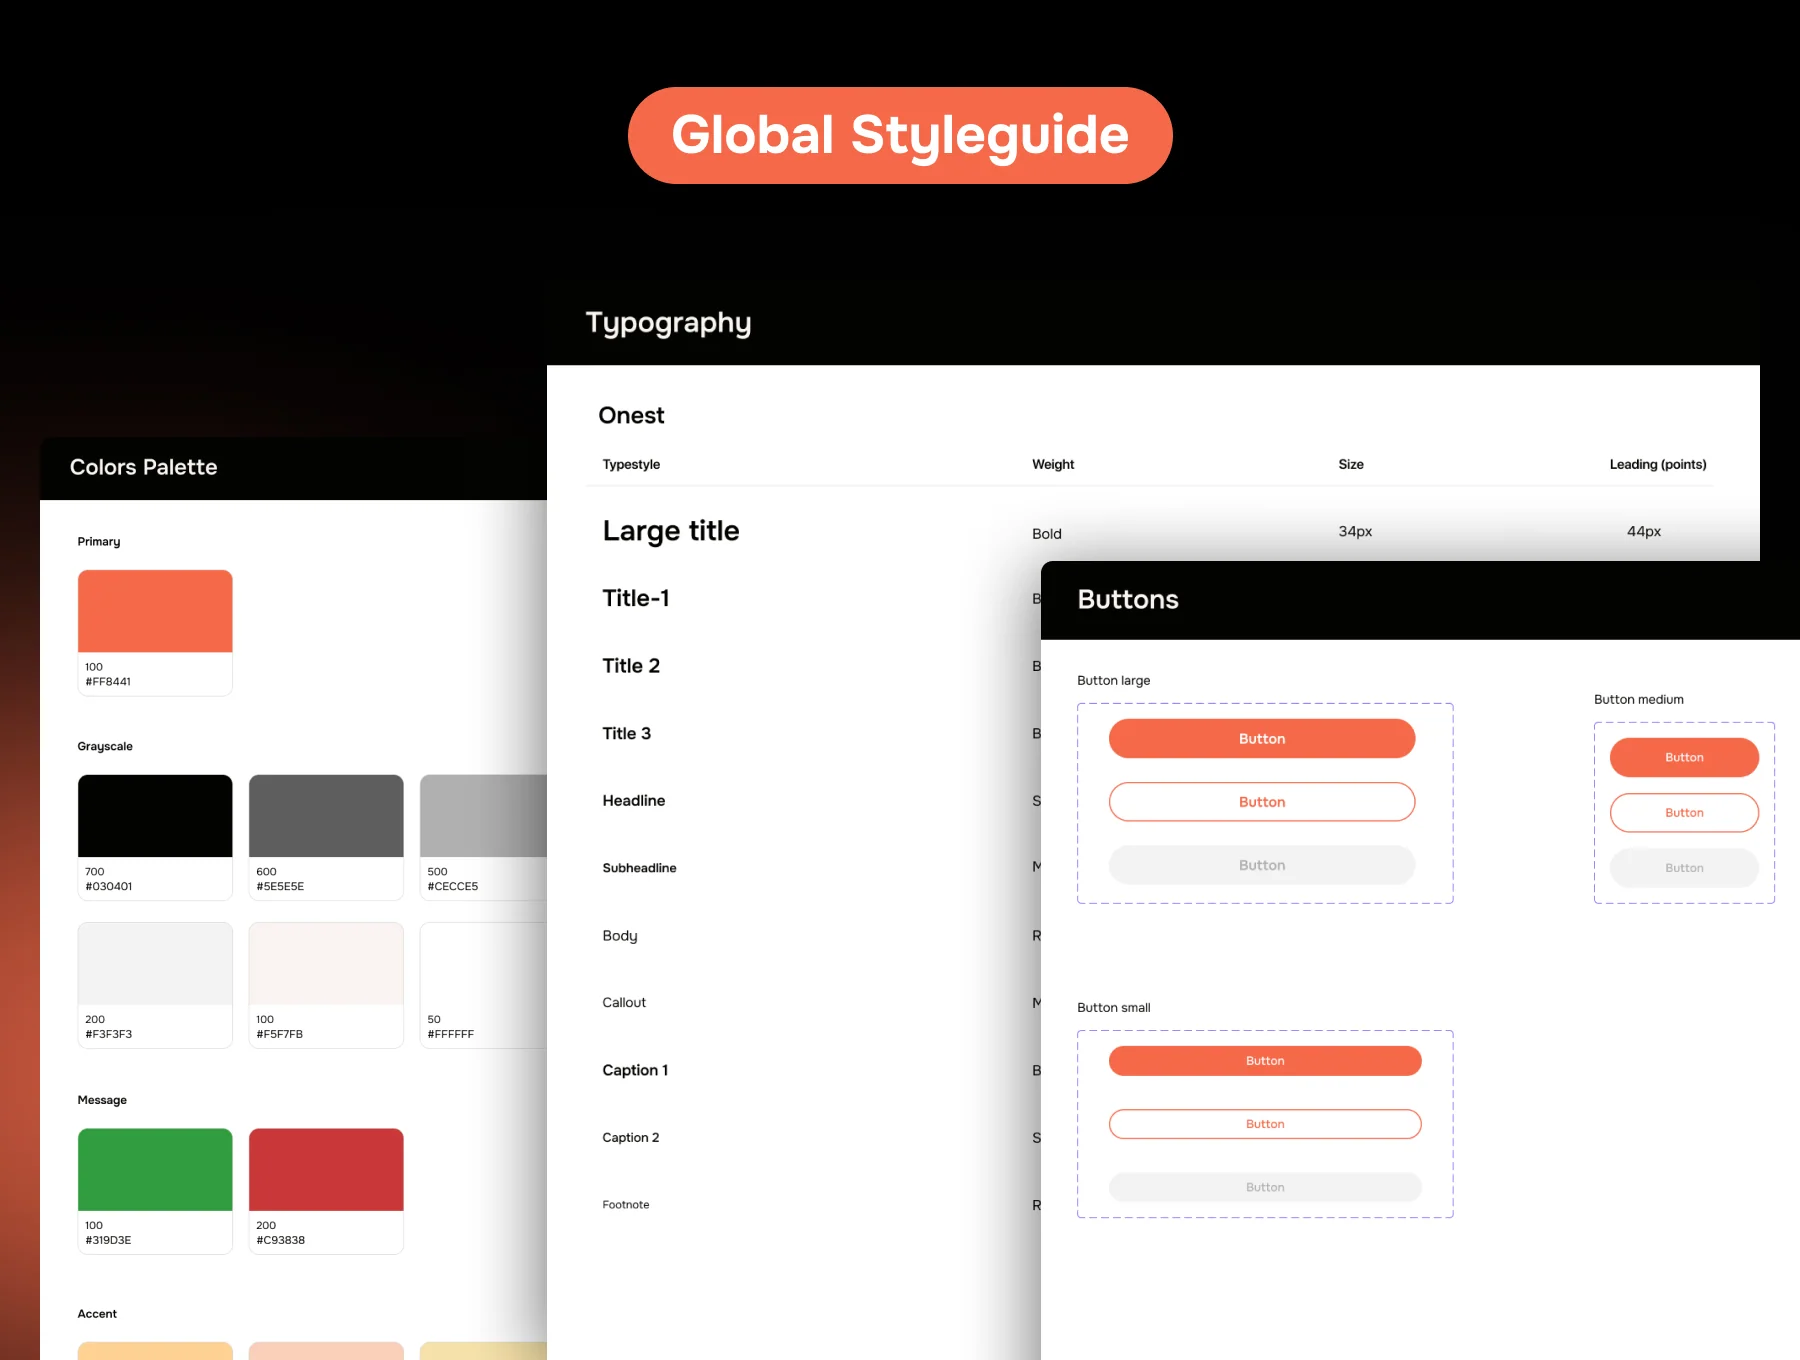Image resolution: width=1800 pixels, height=1360 pixels.
Task: Click the disabled gray large Button
Action: point(1262,865)
